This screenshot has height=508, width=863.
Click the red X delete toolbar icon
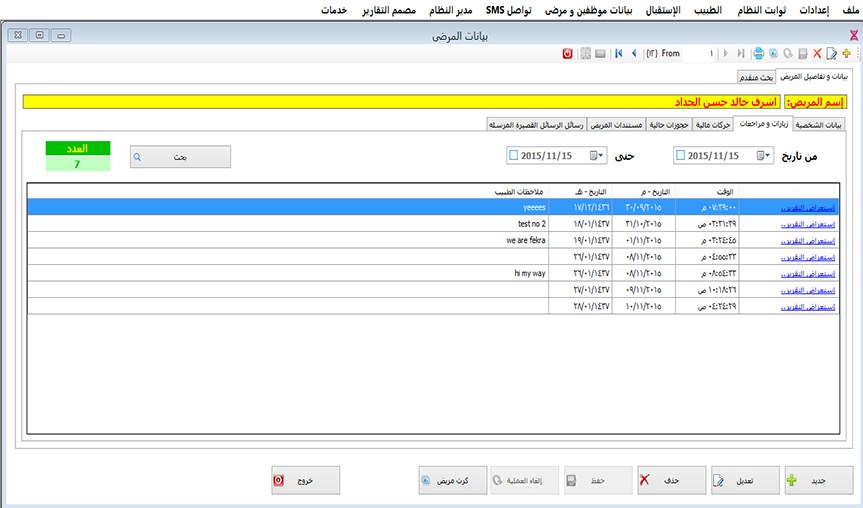pyautogui.click(x=817, y=53)
